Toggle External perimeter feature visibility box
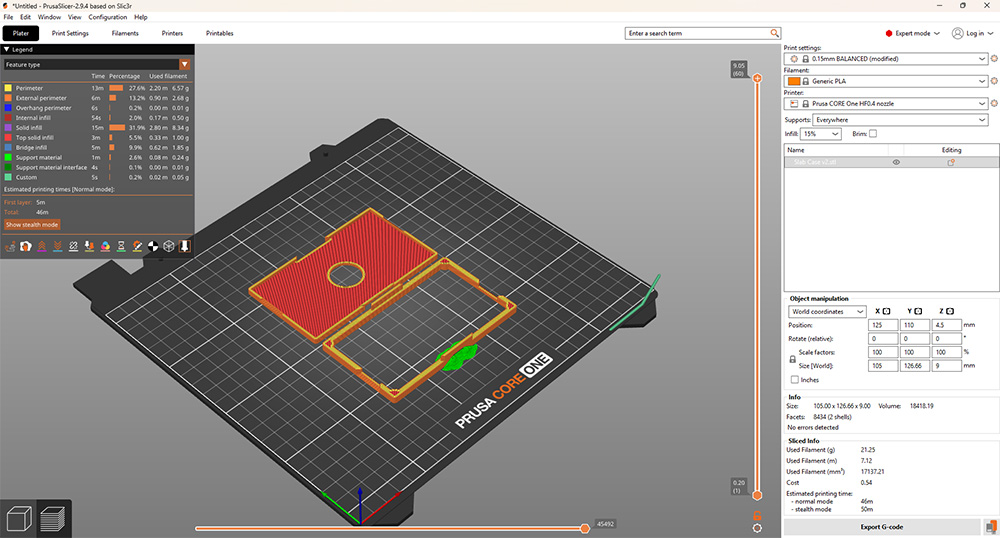Image resolution: width=1000 pixels, height=538 pixels. [8, 98]
